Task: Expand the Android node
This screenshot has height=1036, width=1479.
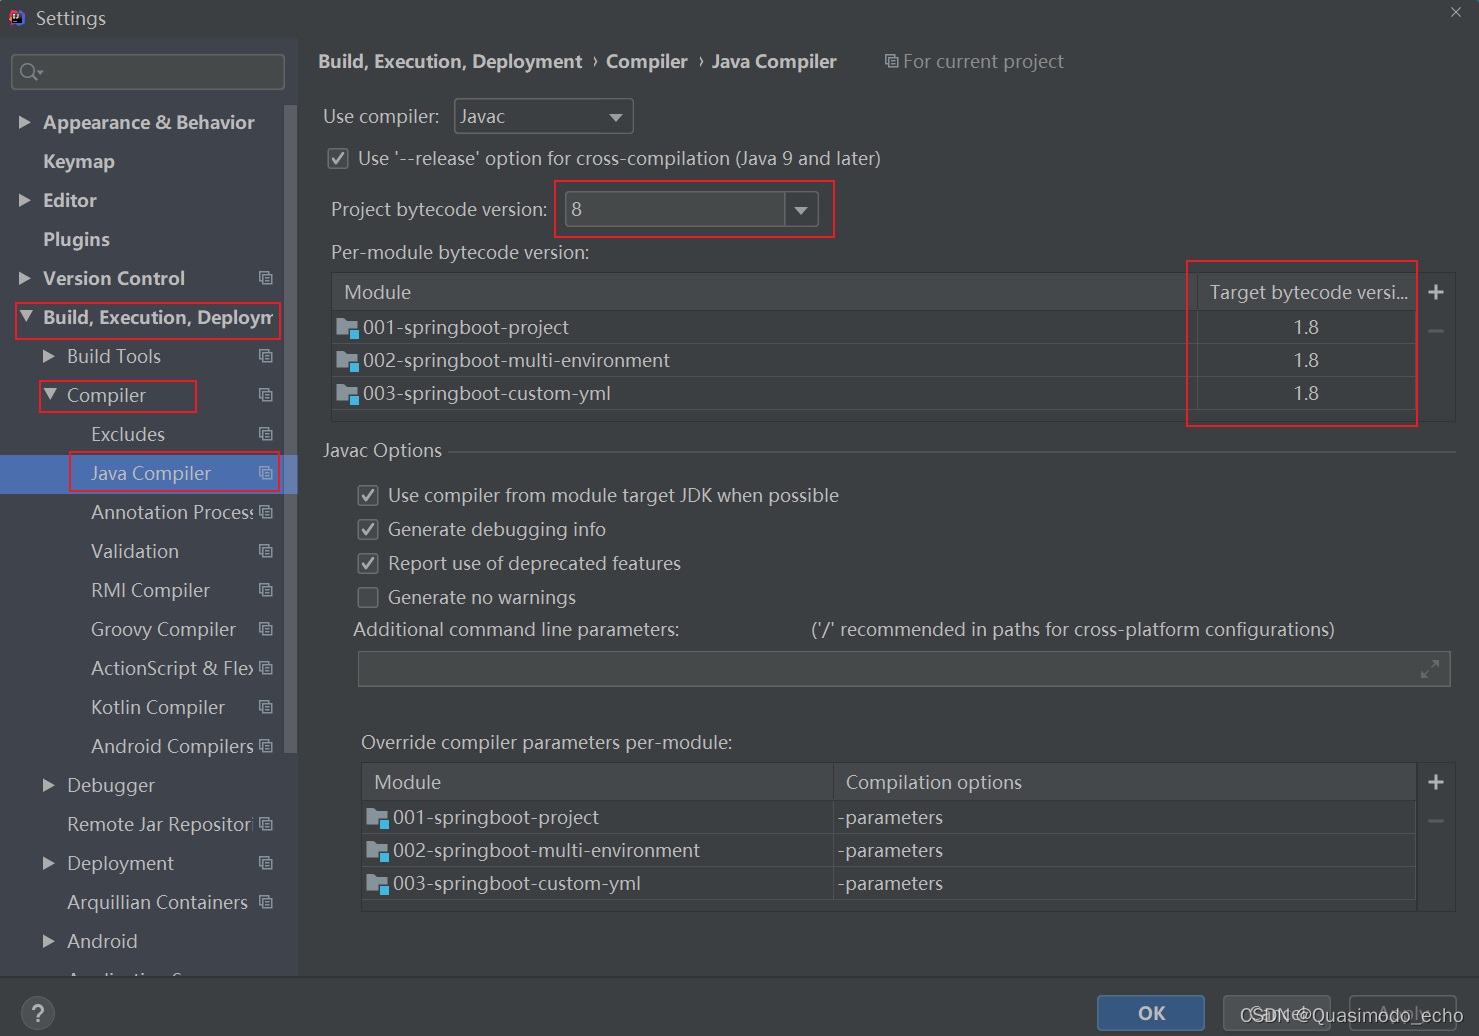Action: (x=49, y=941)
